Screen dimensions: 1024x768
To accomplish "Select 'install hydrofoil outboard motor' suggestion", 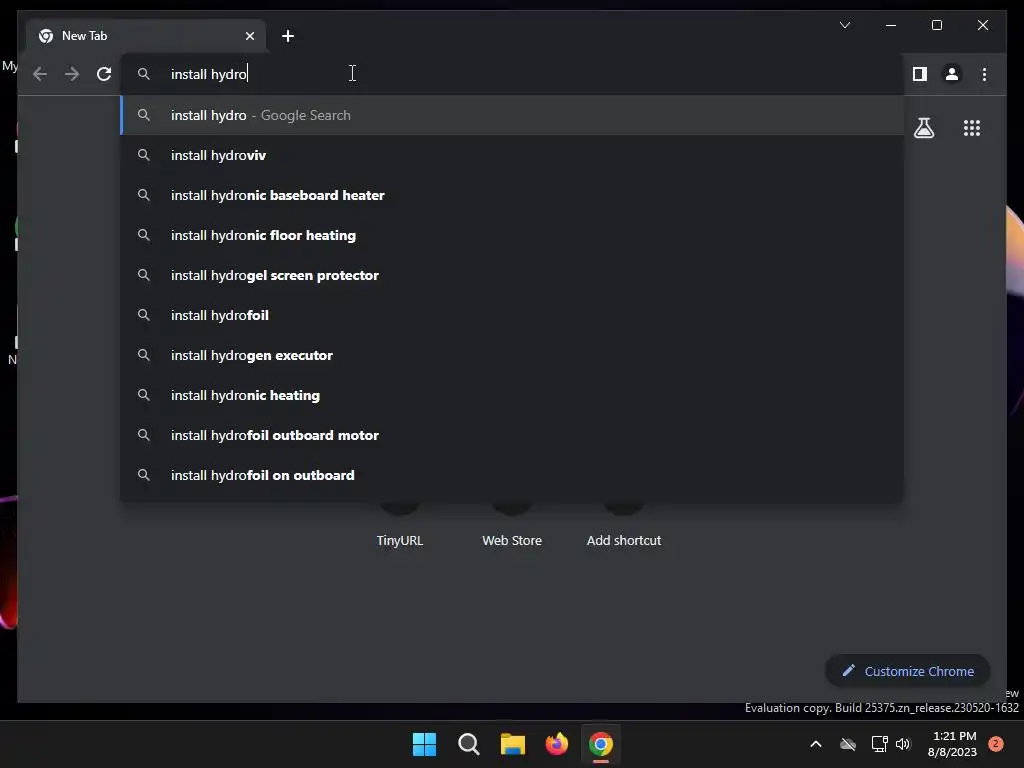I will [512, 435].
